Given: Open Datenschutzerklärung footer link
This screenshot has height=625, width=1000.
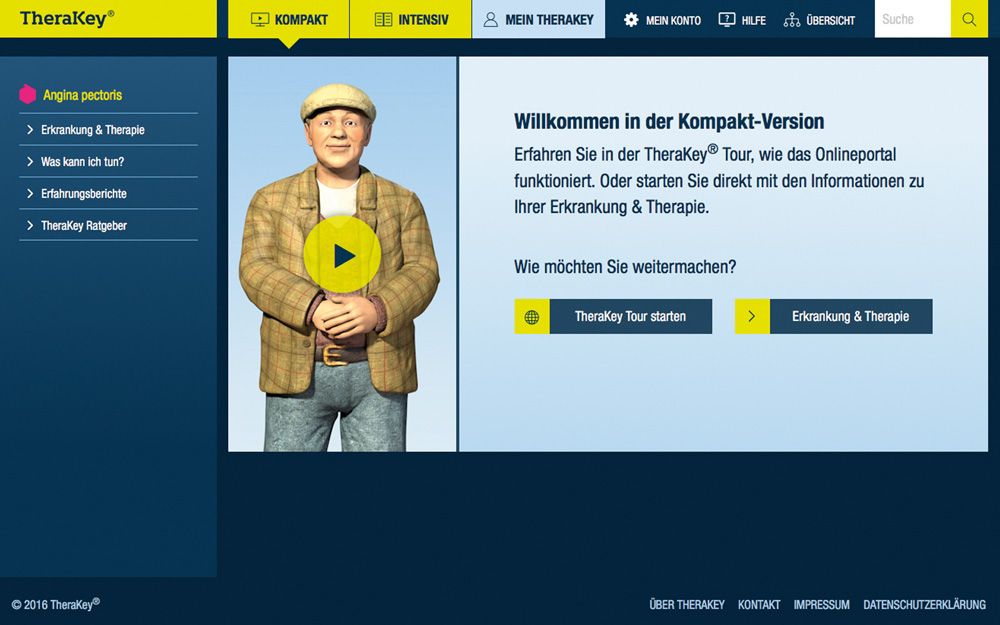Looking at the screenshot, I should point(925,604).
